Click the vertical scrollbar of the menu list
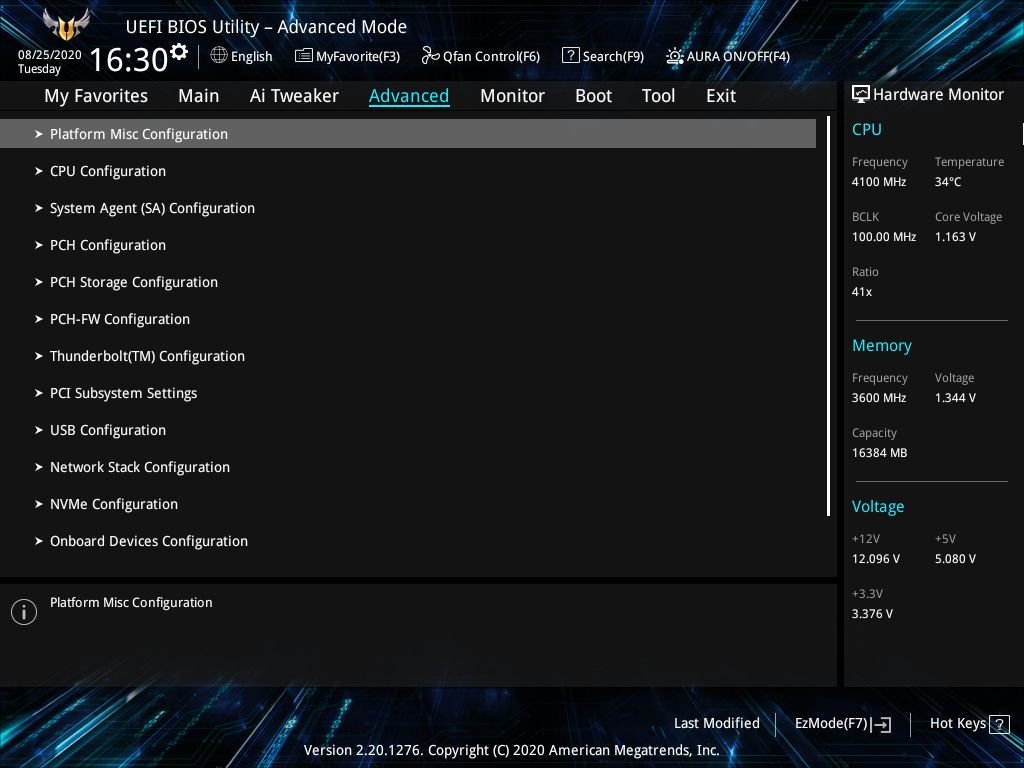This screenshot has height=768, width=1024. 828,316
